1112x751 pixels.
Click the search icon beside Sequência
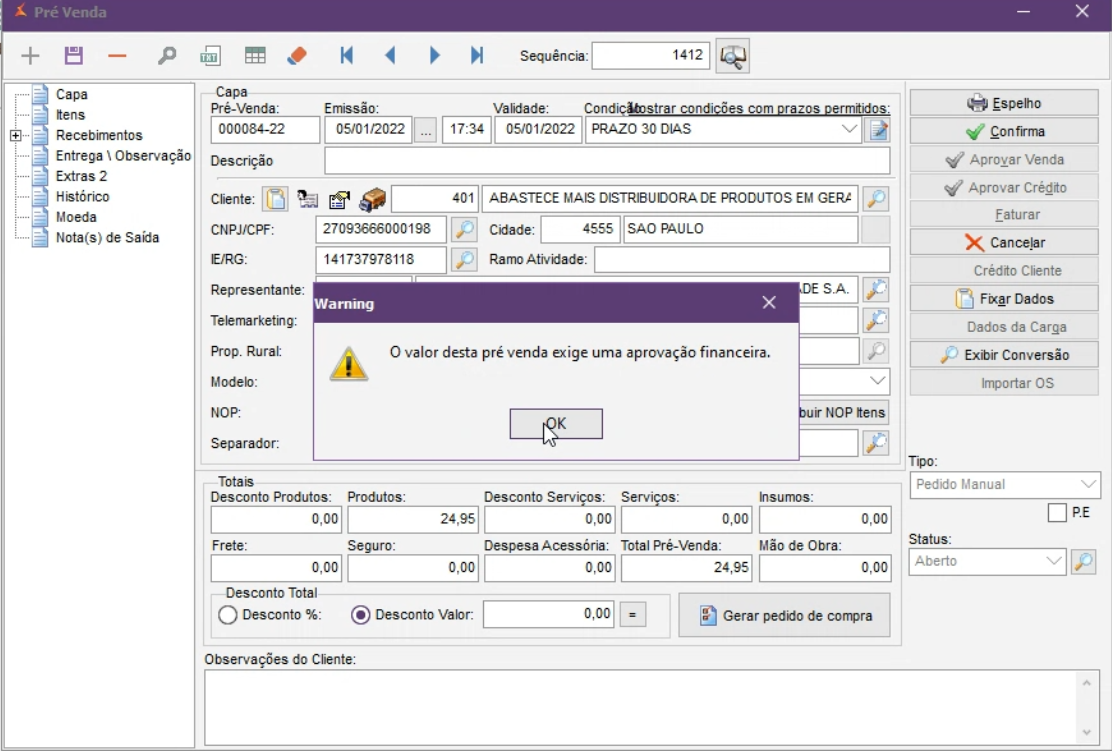pyautogui.click(x=733, y=55)
